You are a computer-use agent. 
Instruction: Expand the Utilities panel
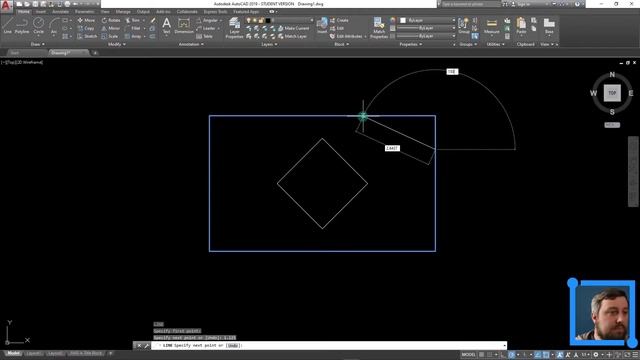pos(496,44)
